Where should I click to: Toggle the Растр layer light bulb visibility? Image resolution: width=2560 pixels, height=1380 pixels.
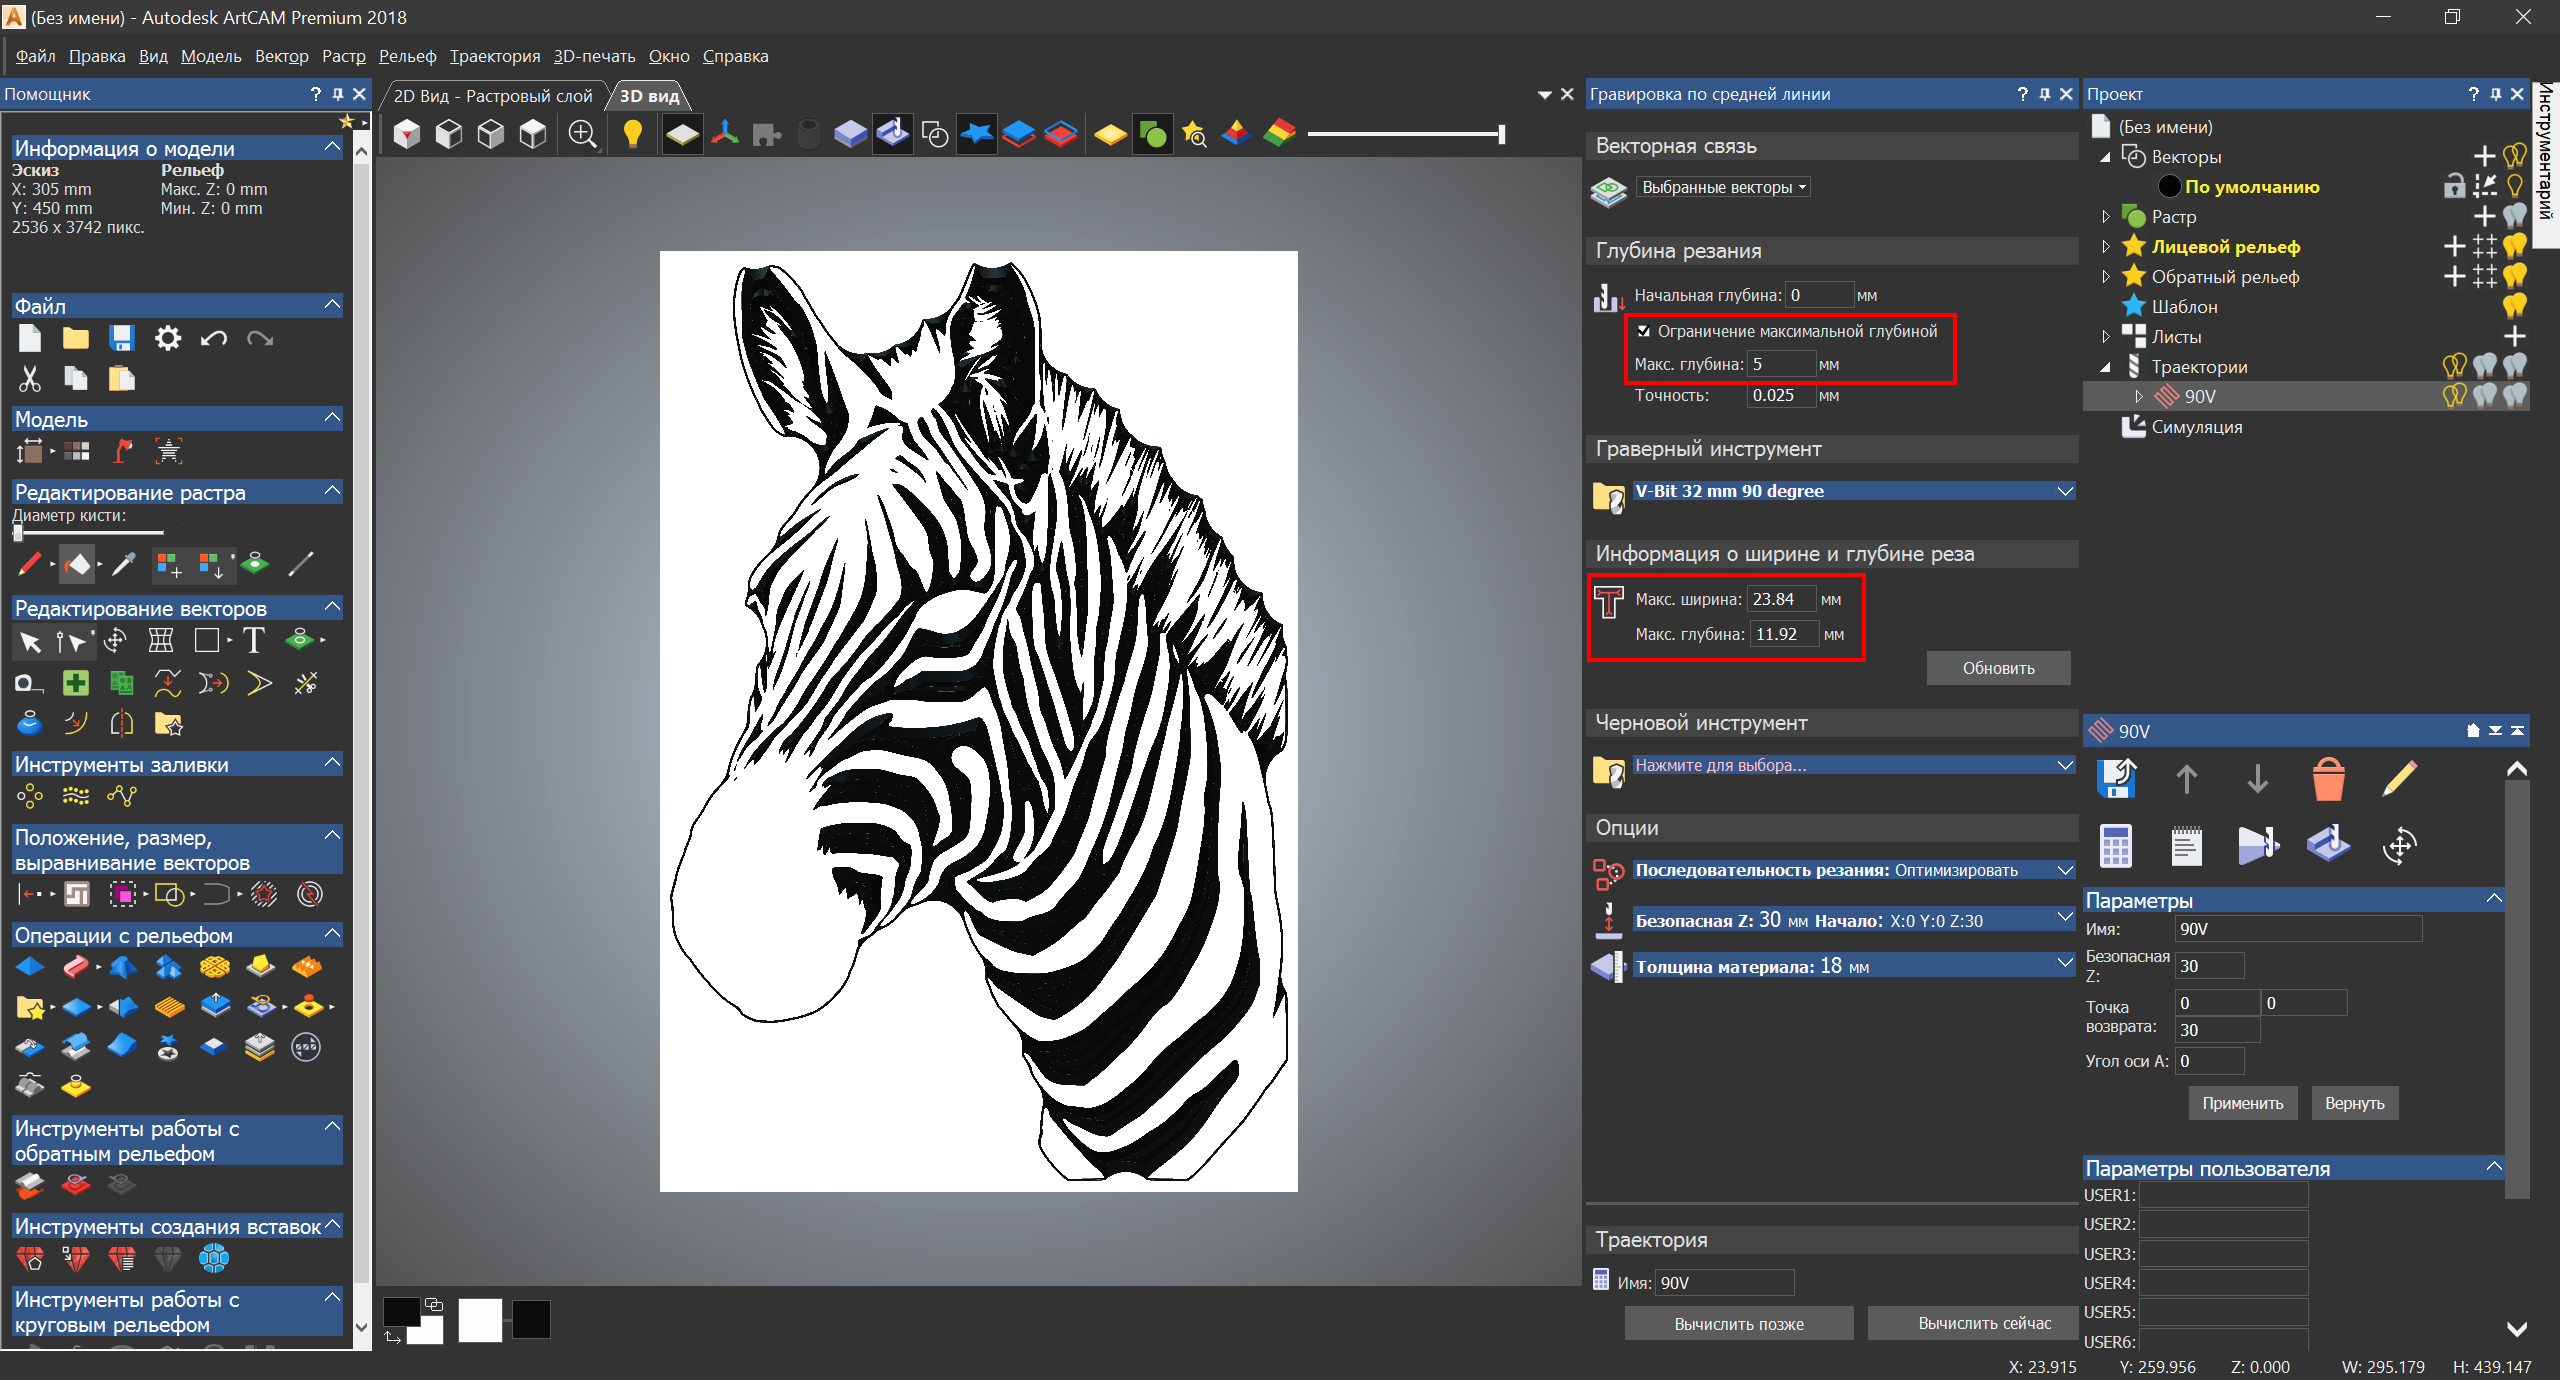tap(2514, 216)
